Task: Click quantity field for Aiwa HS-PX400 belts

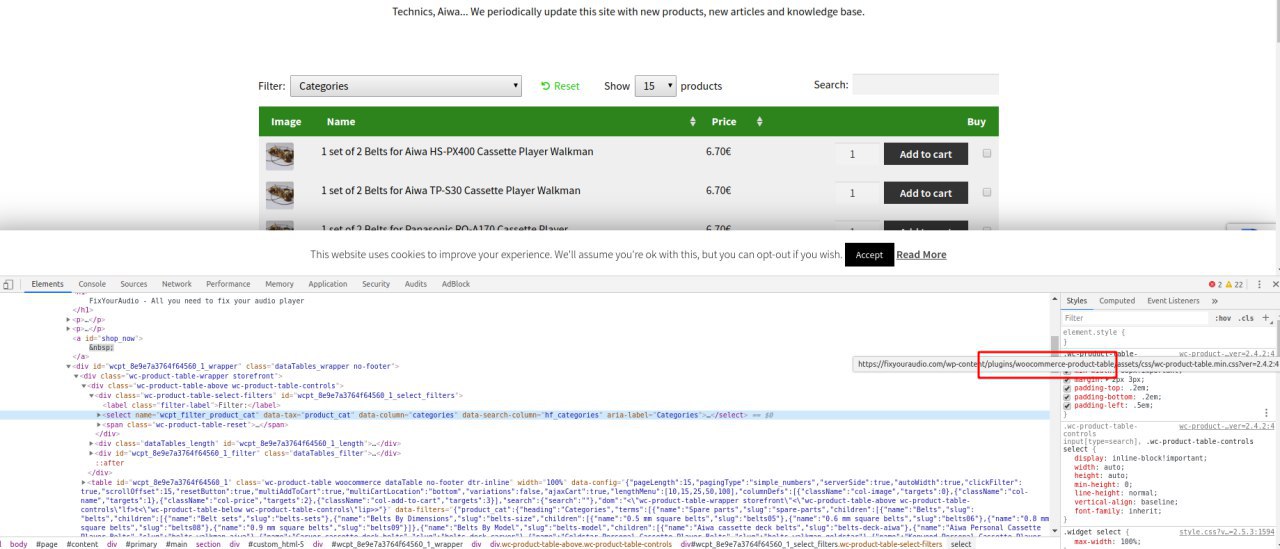Action: coord(856,154)
